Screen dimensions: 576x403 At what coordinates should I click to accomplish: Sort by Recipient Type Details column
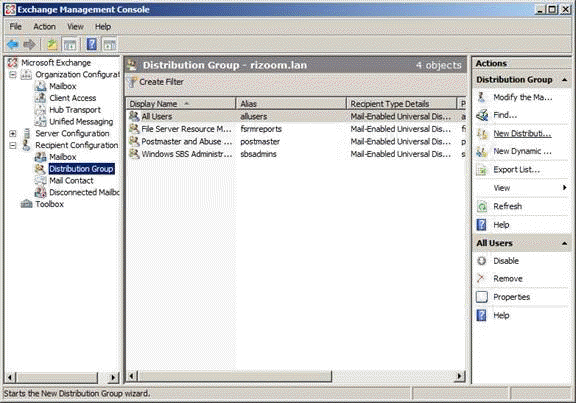402,104
